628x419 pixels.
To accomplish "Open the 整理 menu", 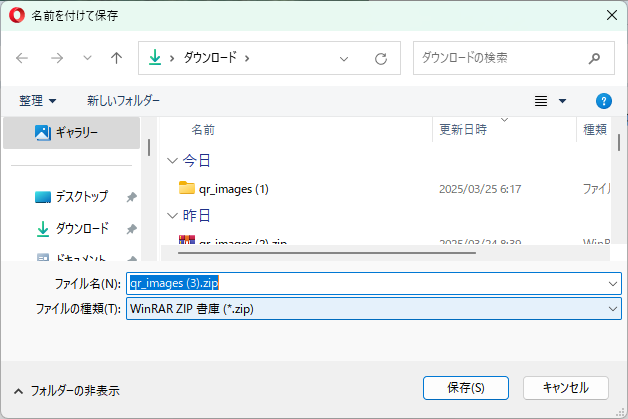I will coord(38,101).
